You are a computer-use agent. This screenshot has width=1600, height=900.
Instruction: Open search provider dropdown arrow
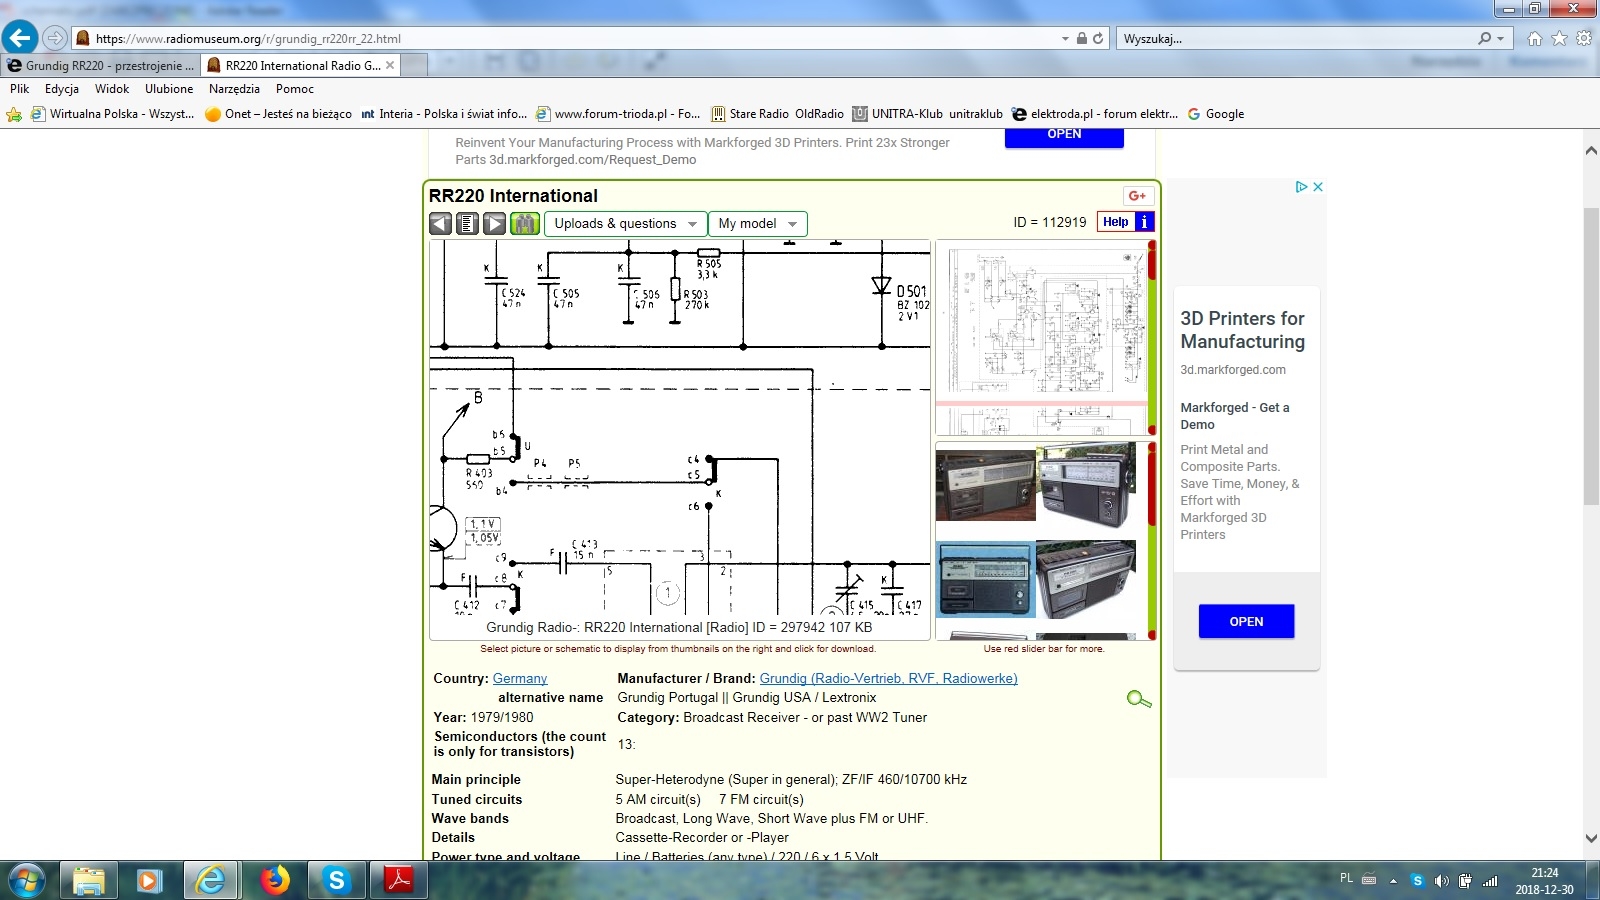[1500, 39]
